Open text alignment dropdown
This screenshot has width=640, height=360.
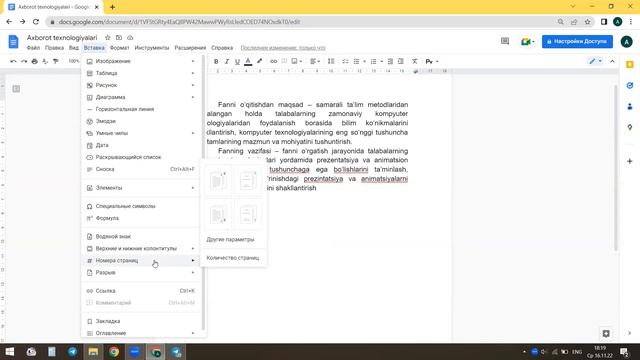(315, 61)
